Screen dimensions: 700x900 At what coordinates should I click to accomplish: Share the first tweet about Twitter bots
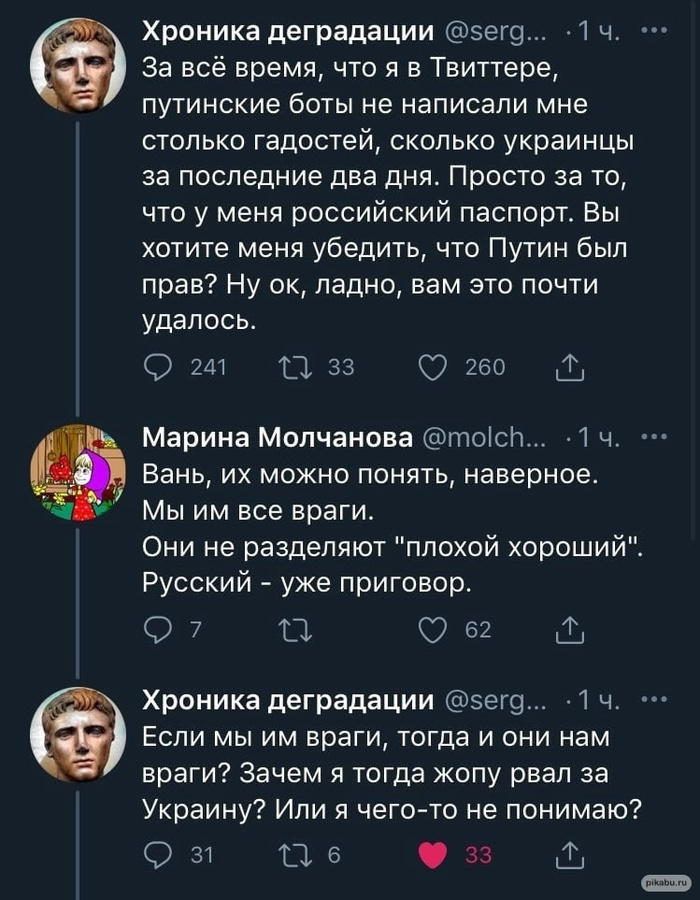(568, 368)
